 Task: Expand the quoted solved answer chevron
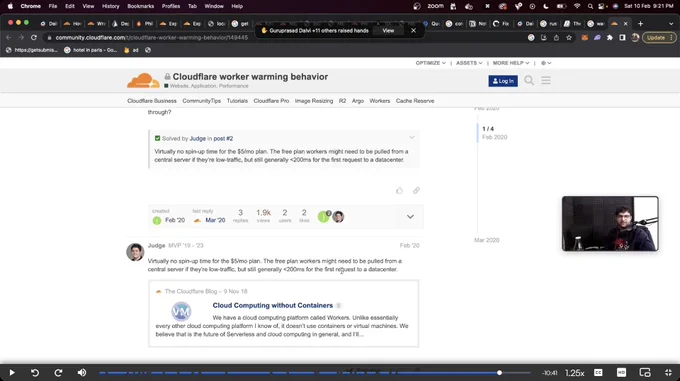(x=412, y=137)
